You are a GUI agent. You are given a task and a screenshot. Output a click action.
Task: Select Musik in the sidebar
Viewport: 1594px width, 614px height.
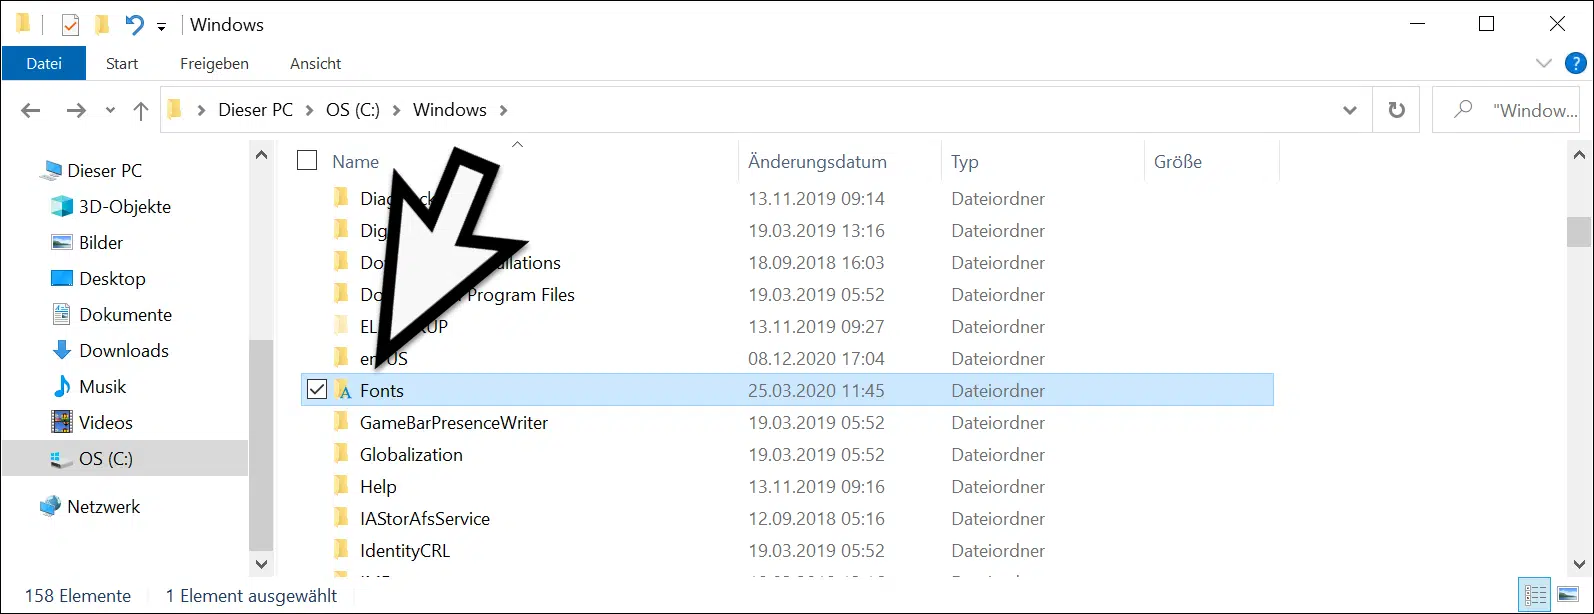point(102,387)
